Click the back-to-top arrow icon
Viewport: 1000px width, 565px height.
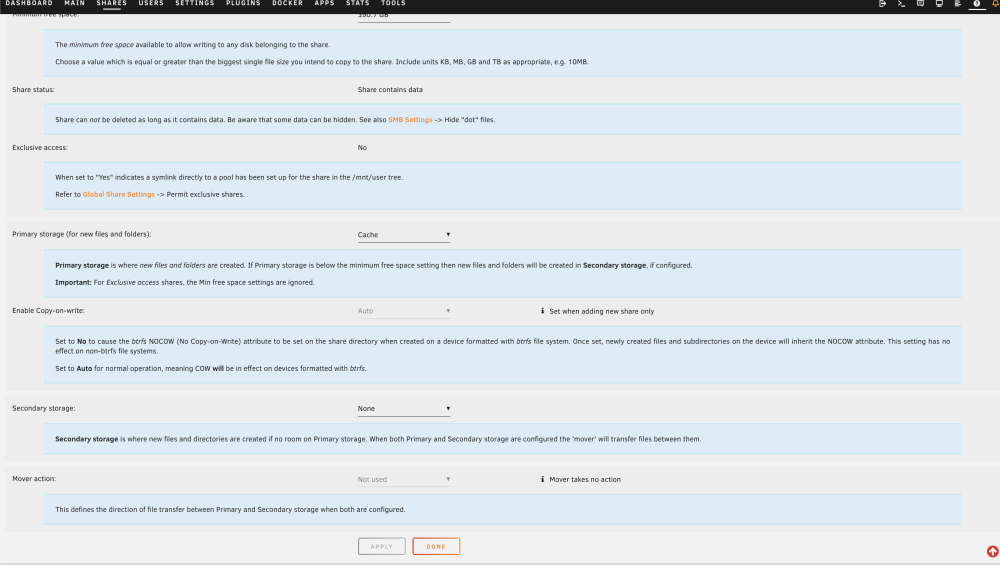(992, 552)
